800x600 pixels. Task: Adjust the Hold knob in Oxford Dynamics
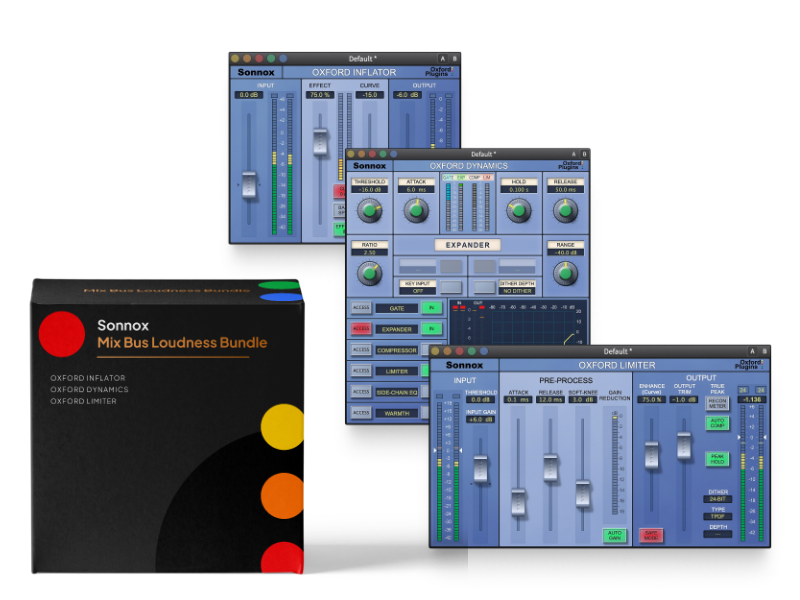(x=518, y=210)
